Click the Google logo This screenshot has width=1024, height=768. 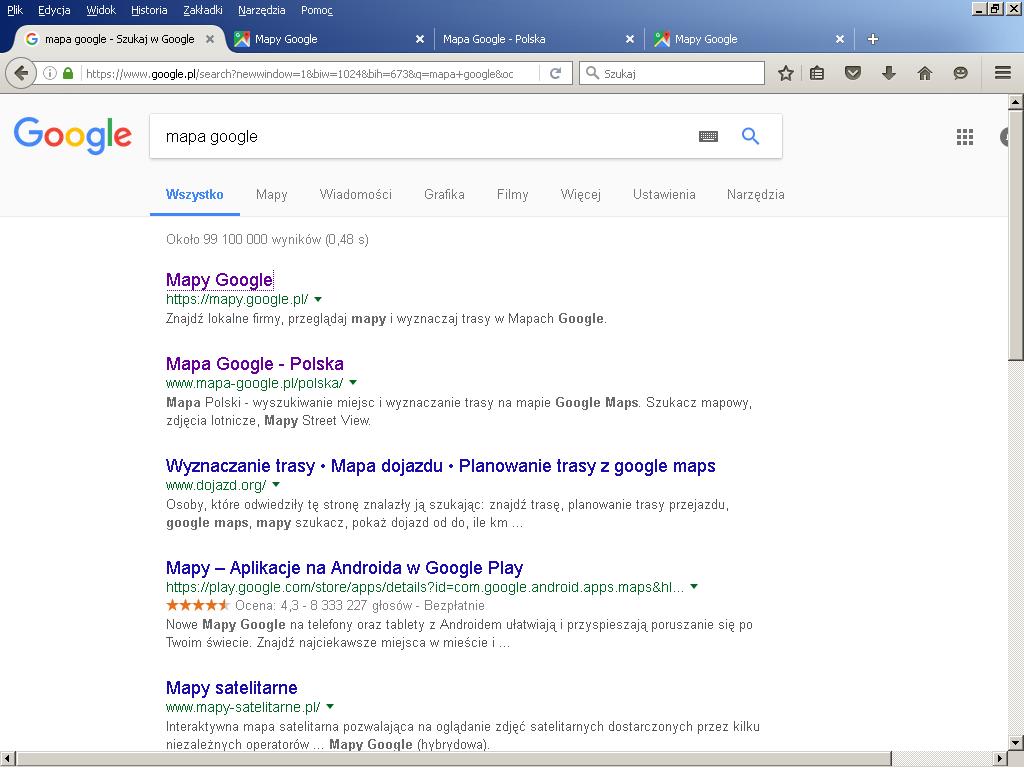(72, 135)
